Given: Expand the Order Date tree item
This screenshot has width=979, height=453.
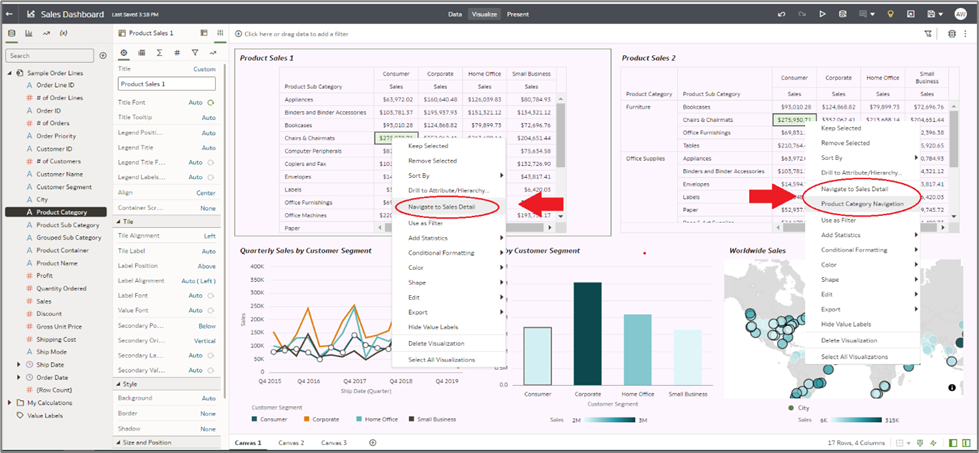Looking at the screenshot, I should point(18,378).
